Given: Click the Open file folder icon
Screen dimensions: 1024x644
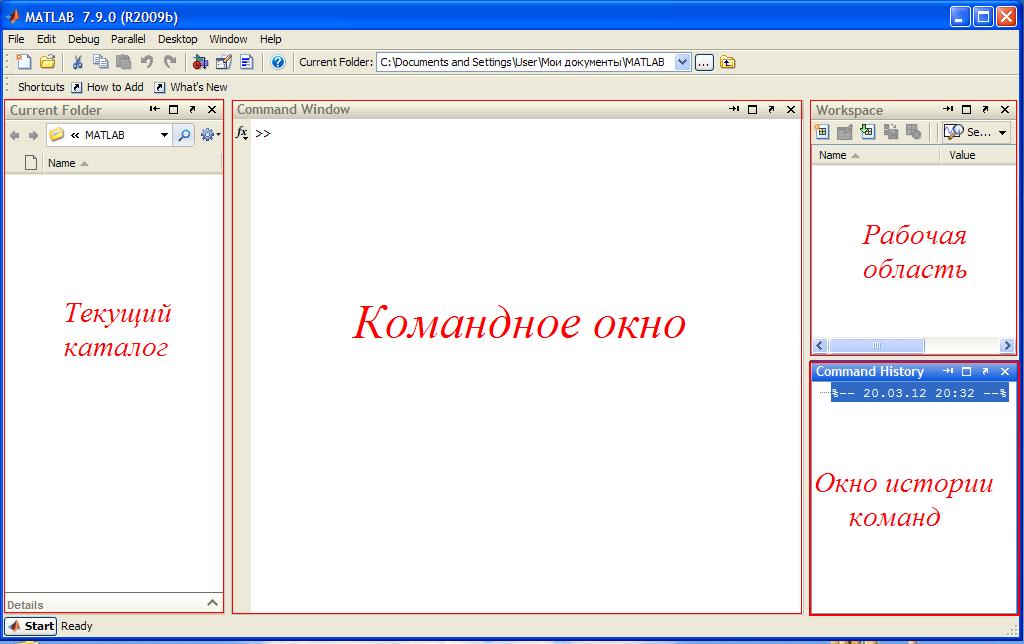Looking at the screenshot, I should click(x=47, y=62).
